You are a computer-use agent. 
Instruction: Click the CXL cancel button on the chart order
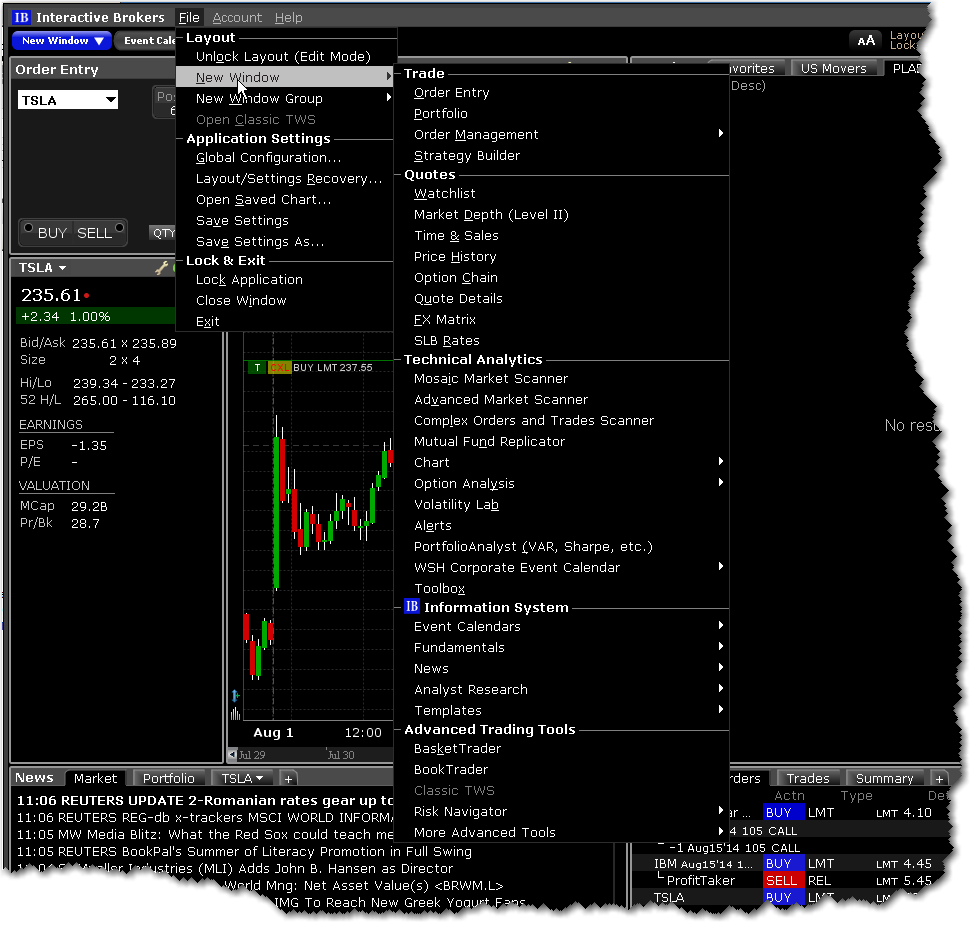point(279,368)
